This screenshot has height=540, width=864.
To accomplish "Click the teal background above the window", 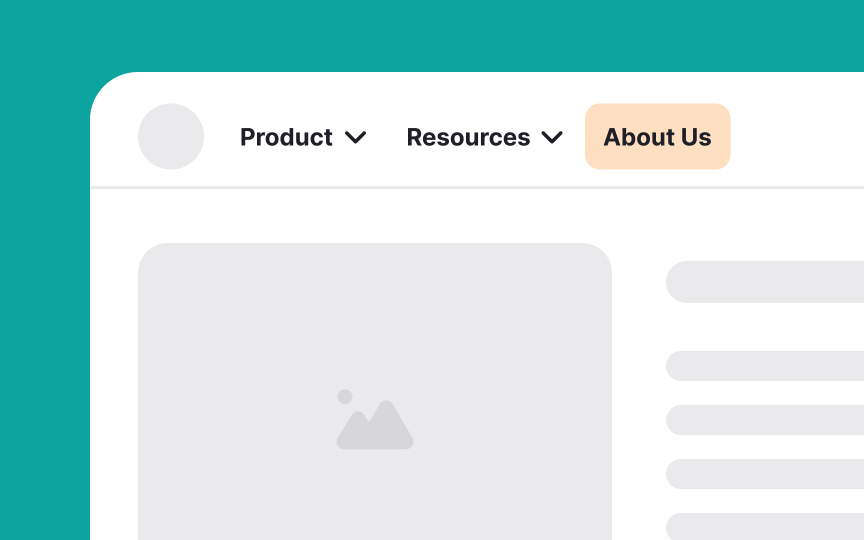I will coord(432,35).
